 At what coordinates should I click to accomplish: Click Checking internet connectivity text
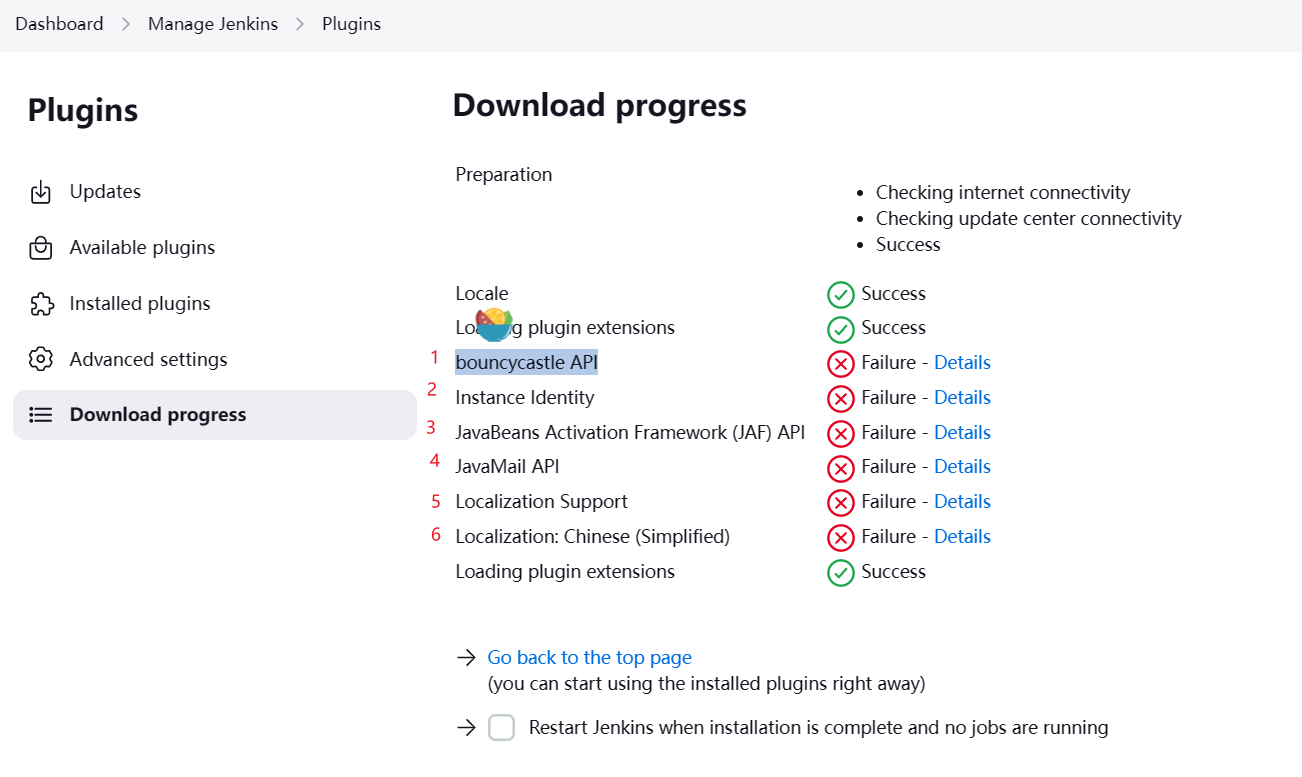1003,192
